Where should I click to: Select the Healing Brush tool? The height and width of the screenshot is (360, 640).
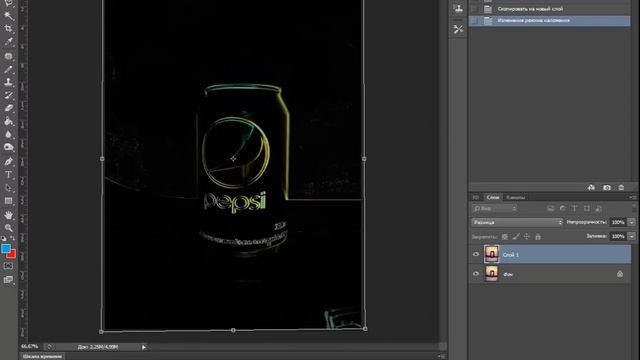(8, 56)
